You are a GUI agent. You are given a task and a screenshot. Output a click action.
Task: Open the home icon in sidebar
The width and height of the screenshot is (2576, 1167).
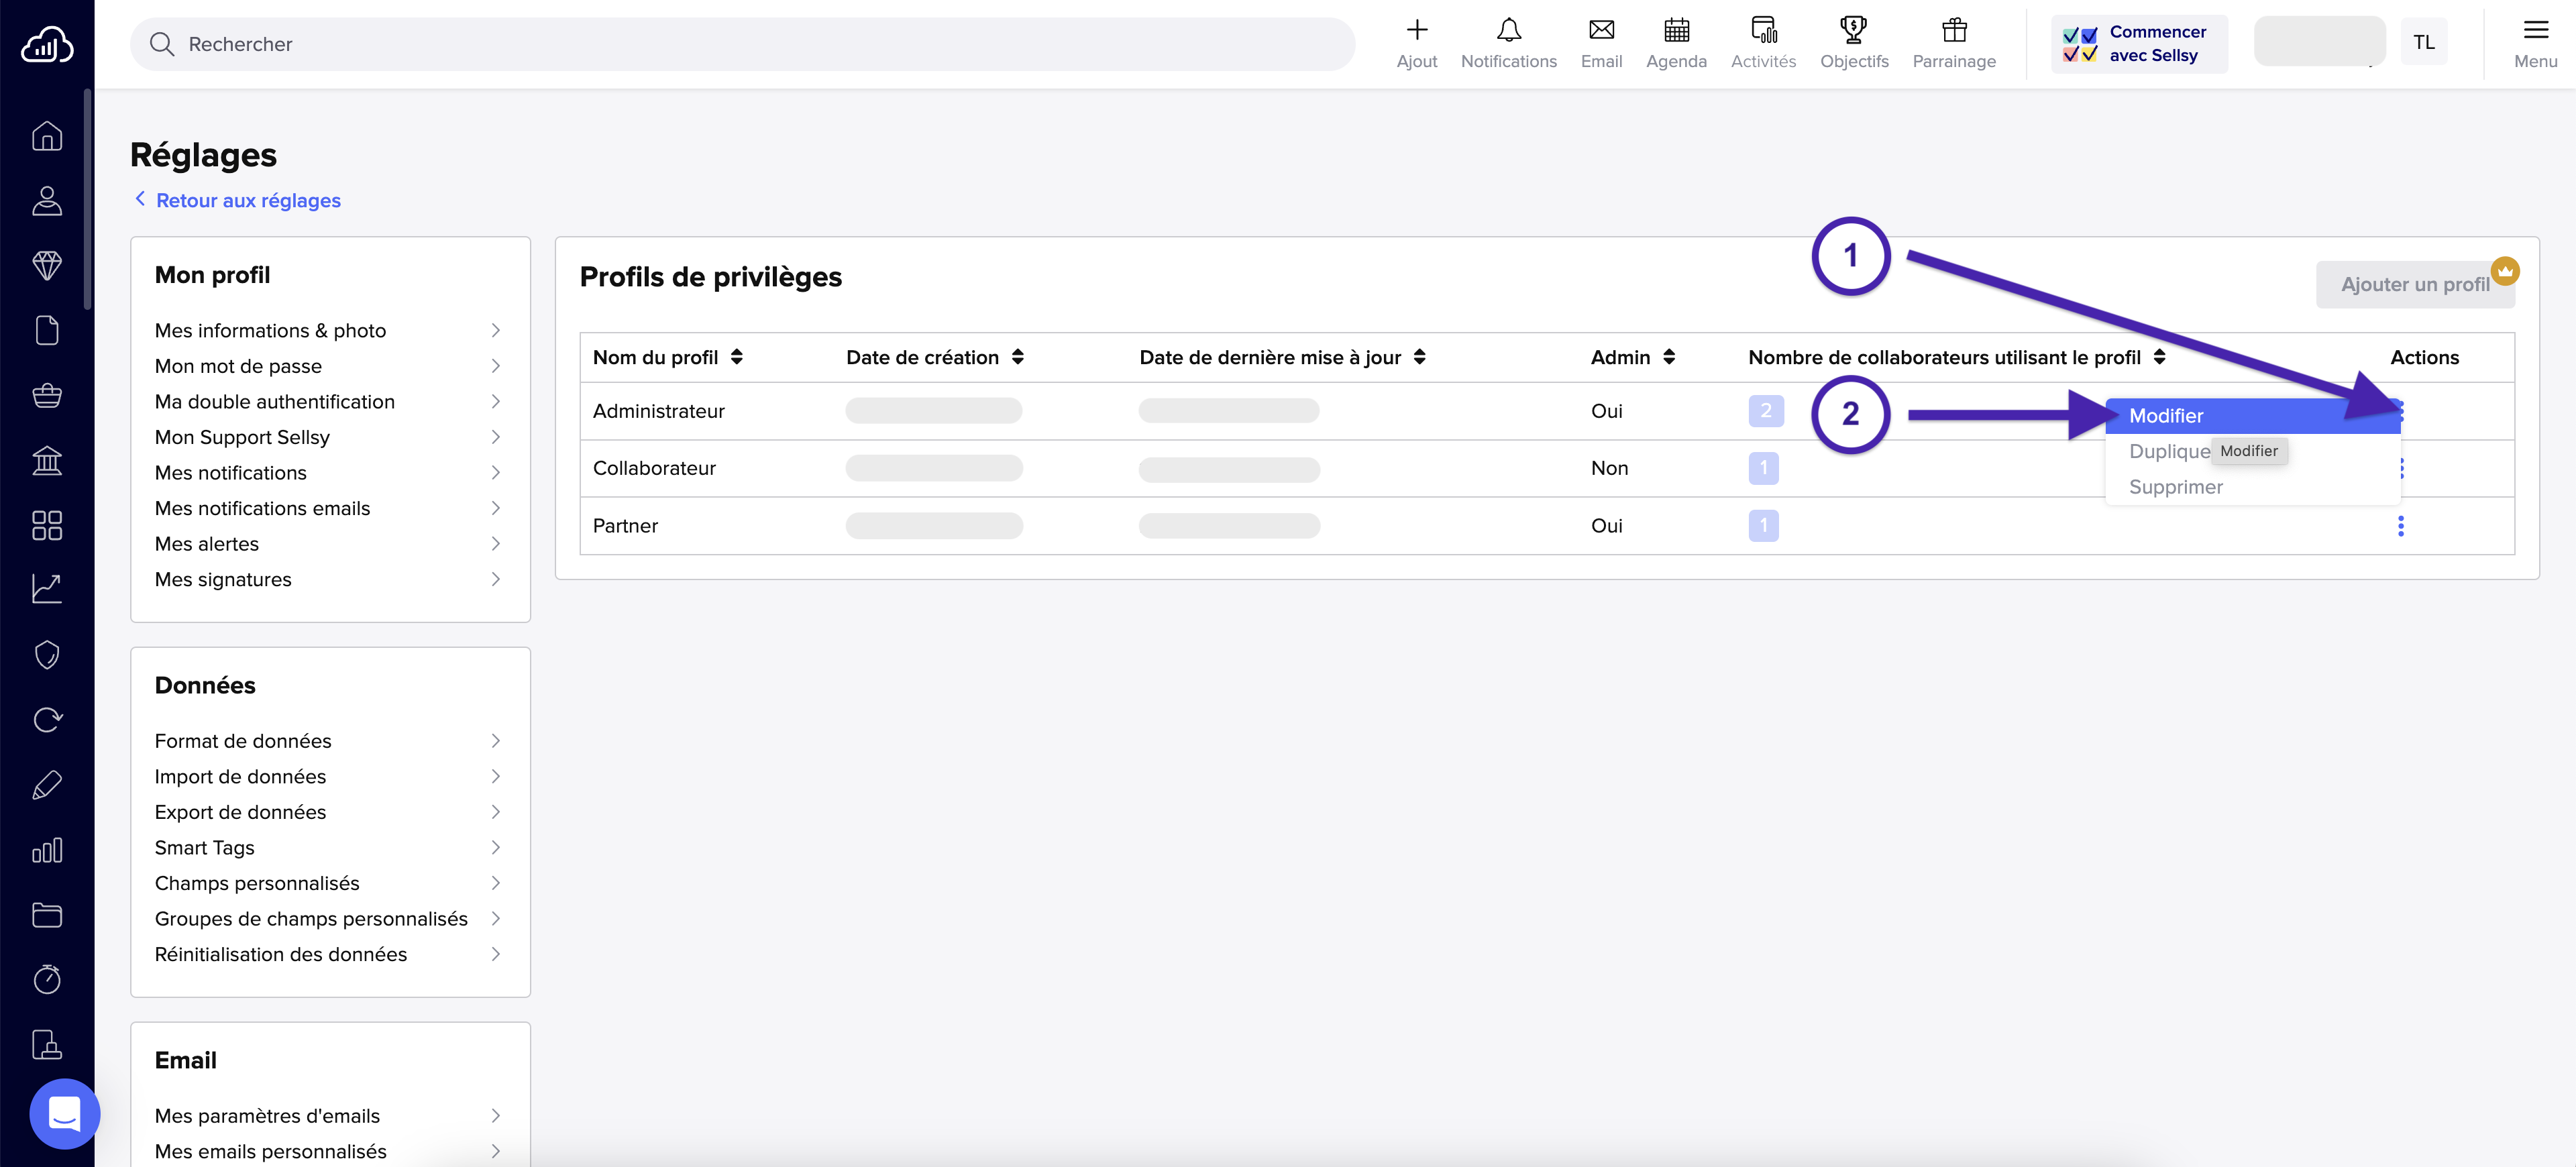coord(47,136)
